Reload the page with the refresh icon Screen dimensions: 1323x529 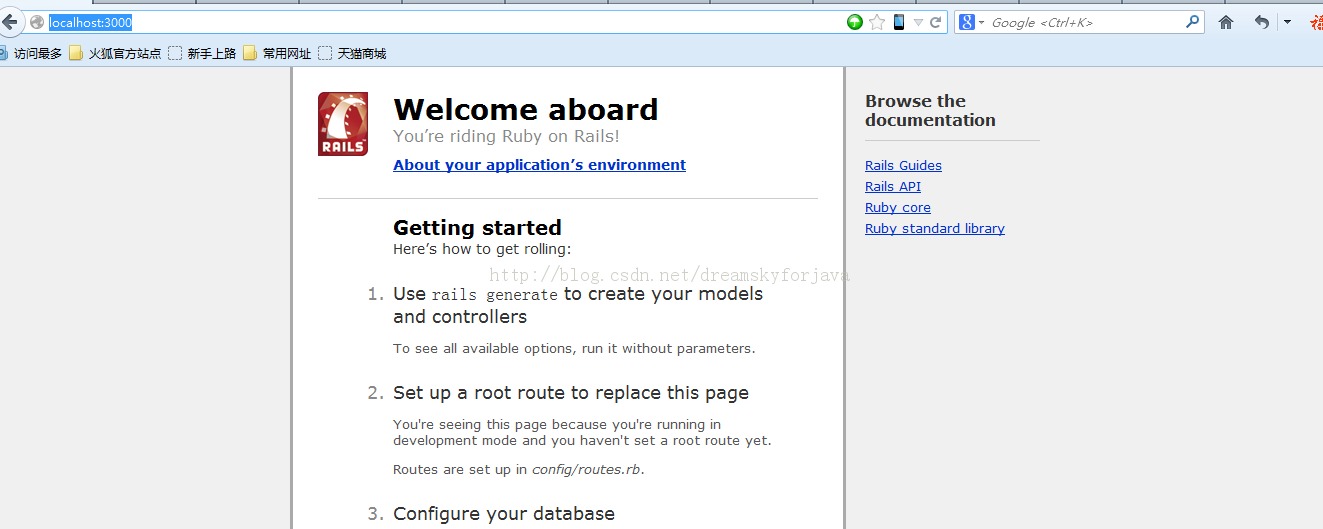[x=936, y=22]
